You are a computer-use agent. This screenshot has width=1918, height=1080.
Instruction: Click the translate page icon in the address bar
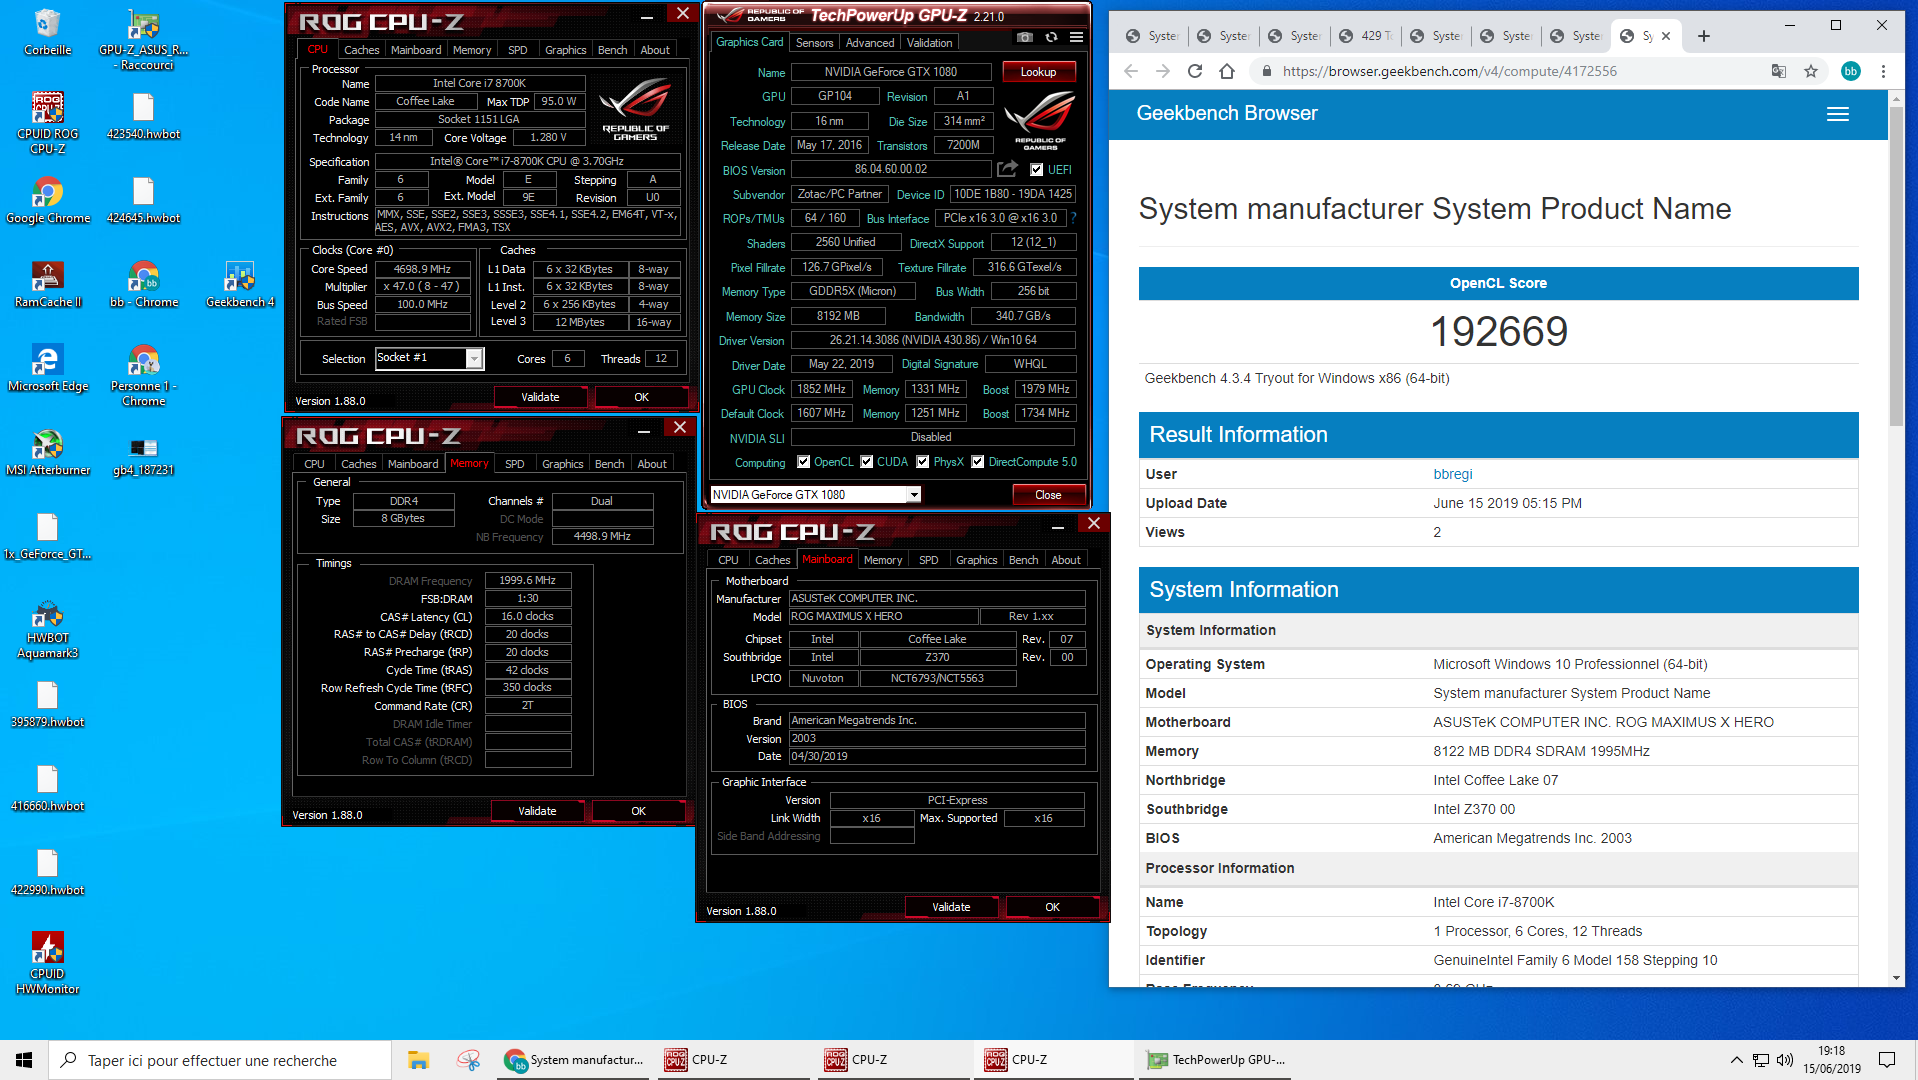(x=1778, y=71)
